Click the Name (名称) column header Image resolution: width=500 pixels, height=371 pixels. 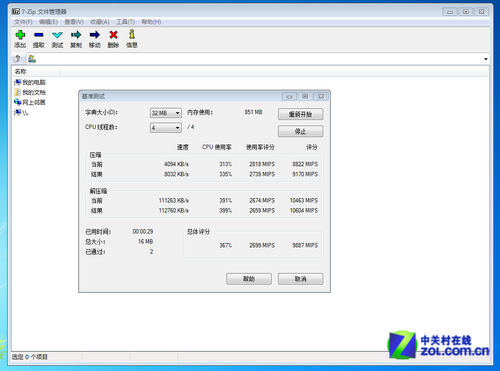pos(36,72)
